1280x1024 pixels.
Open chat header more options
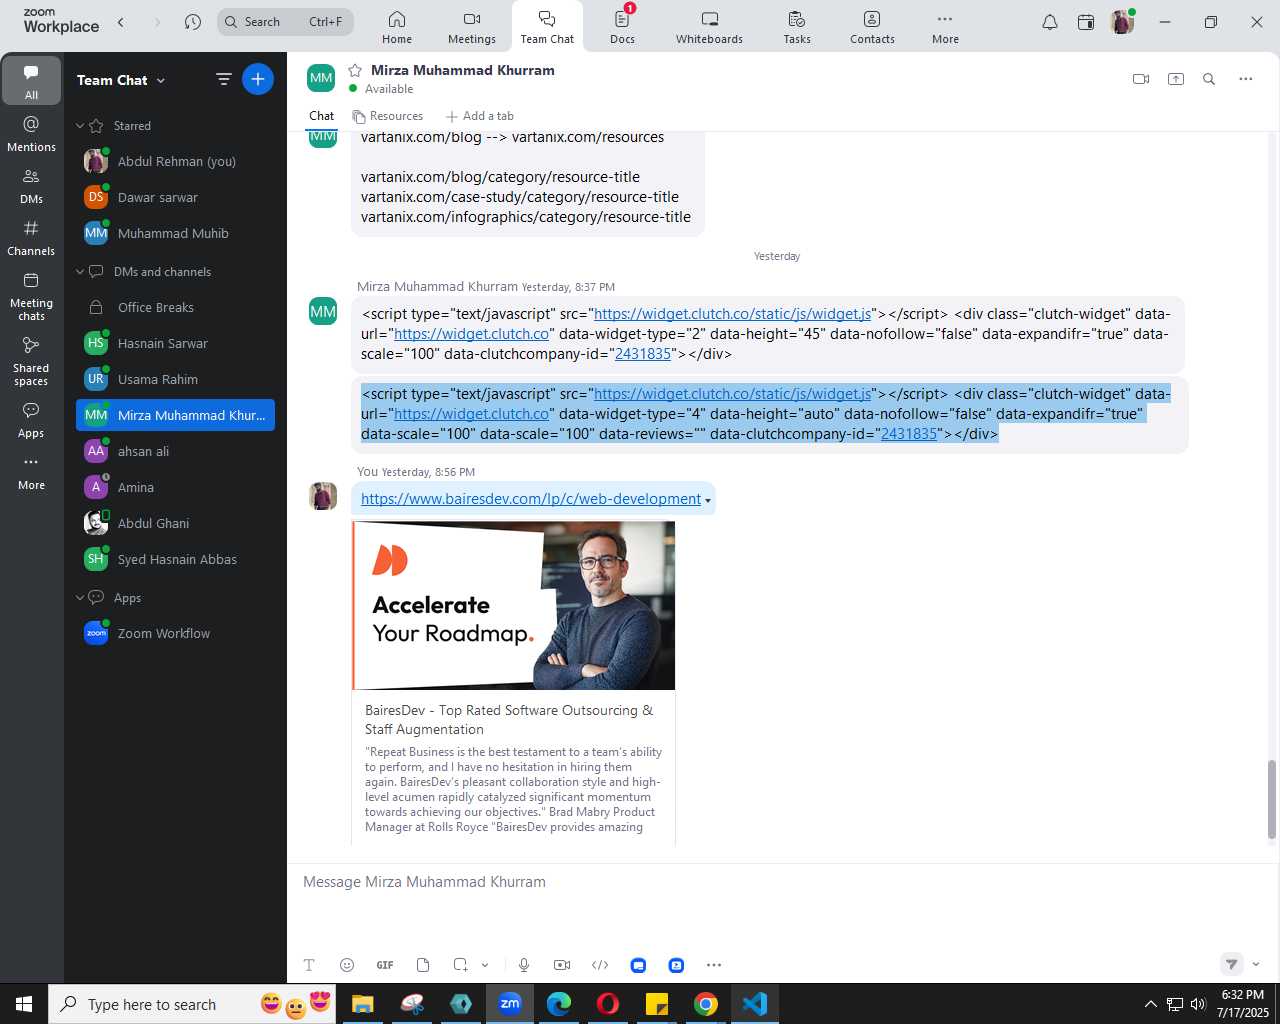pyautogui.click(x=1246, y=79)
